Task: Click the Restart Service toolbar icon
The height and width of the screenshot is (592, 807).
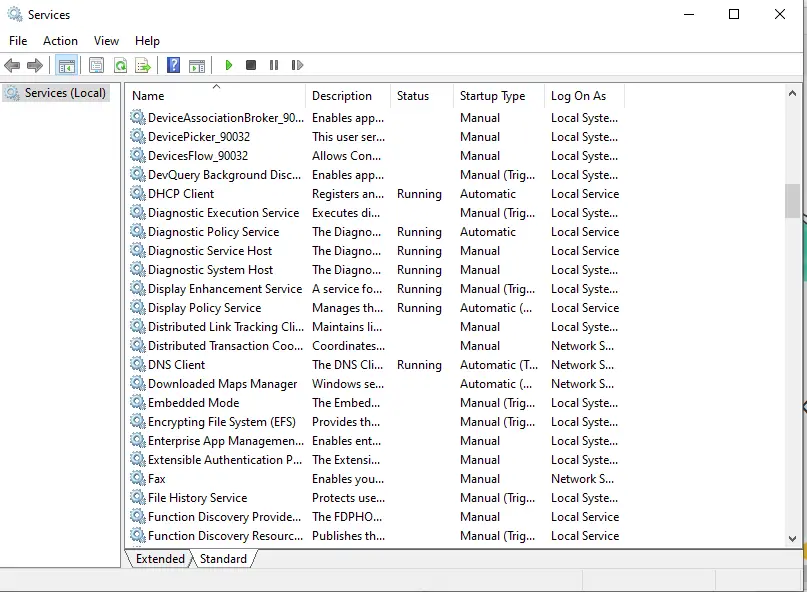Action: (297, 65)
